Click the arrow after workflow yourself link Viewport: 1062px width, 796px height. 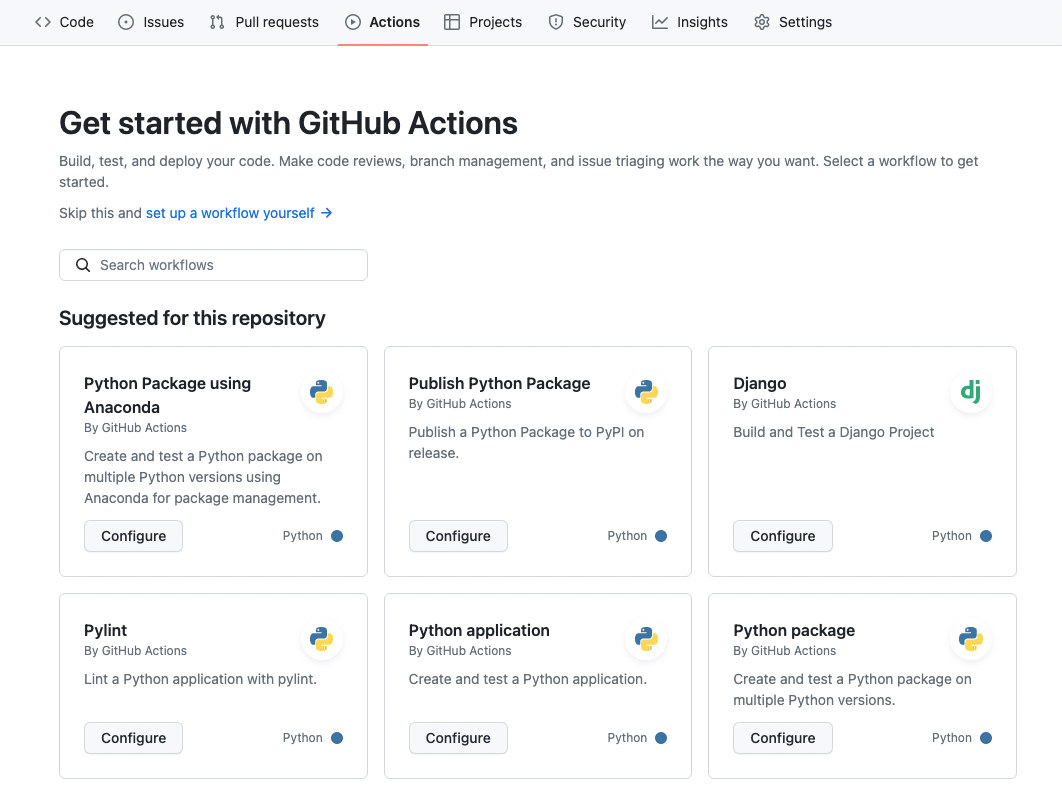click(x=326, y=213)
